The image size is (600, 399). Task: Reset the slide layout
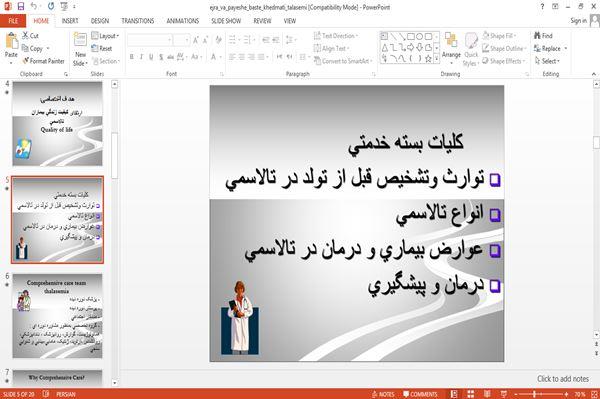pos(102,49)
